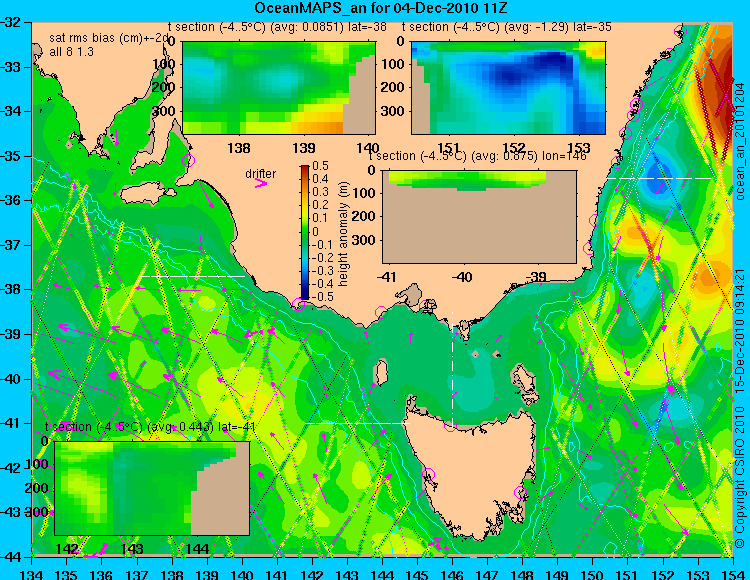Click the 'drifter' legend label
Viewport: 750px width, 580px height.
260,174
